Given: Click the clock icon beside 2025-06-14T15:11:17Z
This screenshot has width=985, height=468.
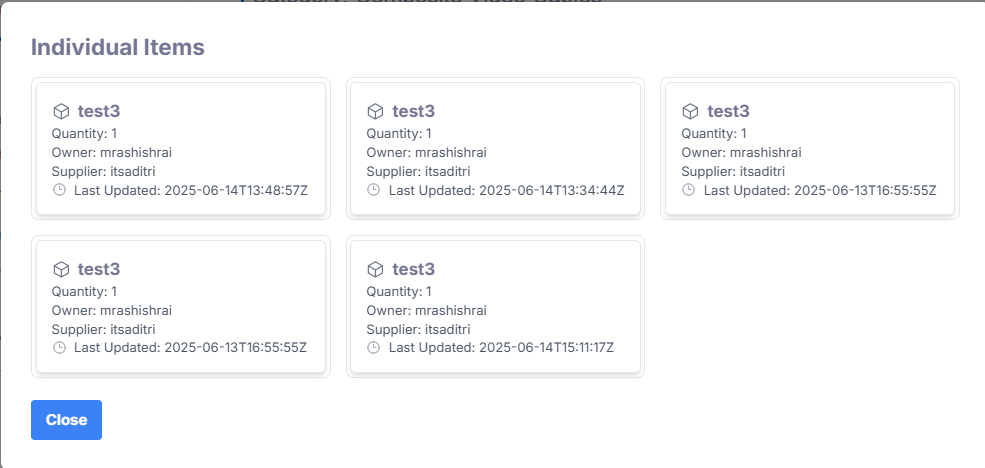Looking at the screenshot, I should [x=374, y=348].
